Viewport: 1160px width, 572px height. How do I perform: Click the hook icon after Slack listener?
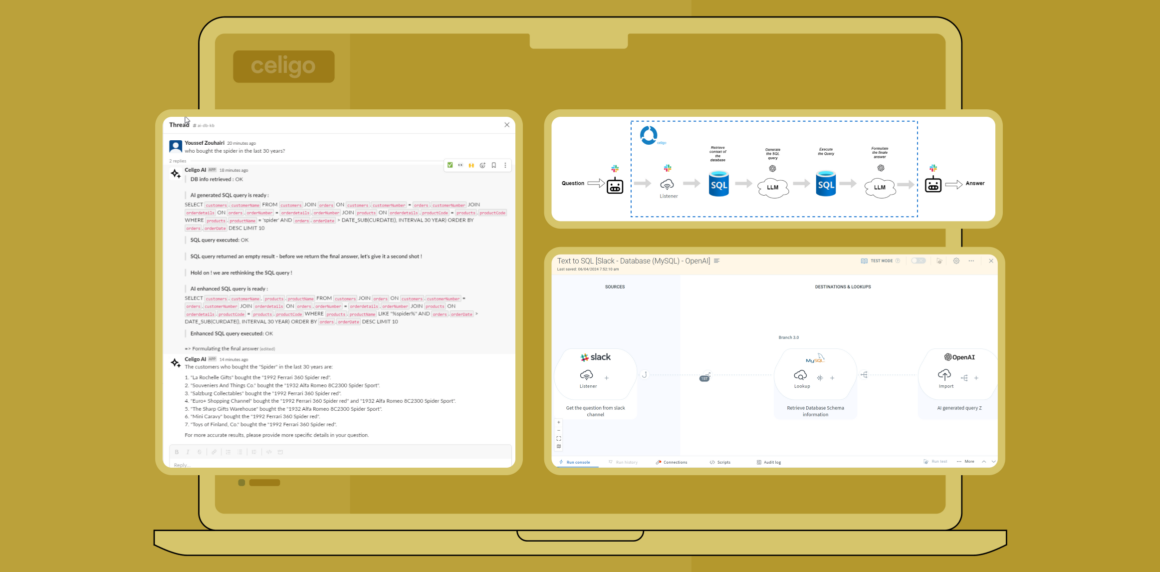pyautogui.click(x=645, y=376)
